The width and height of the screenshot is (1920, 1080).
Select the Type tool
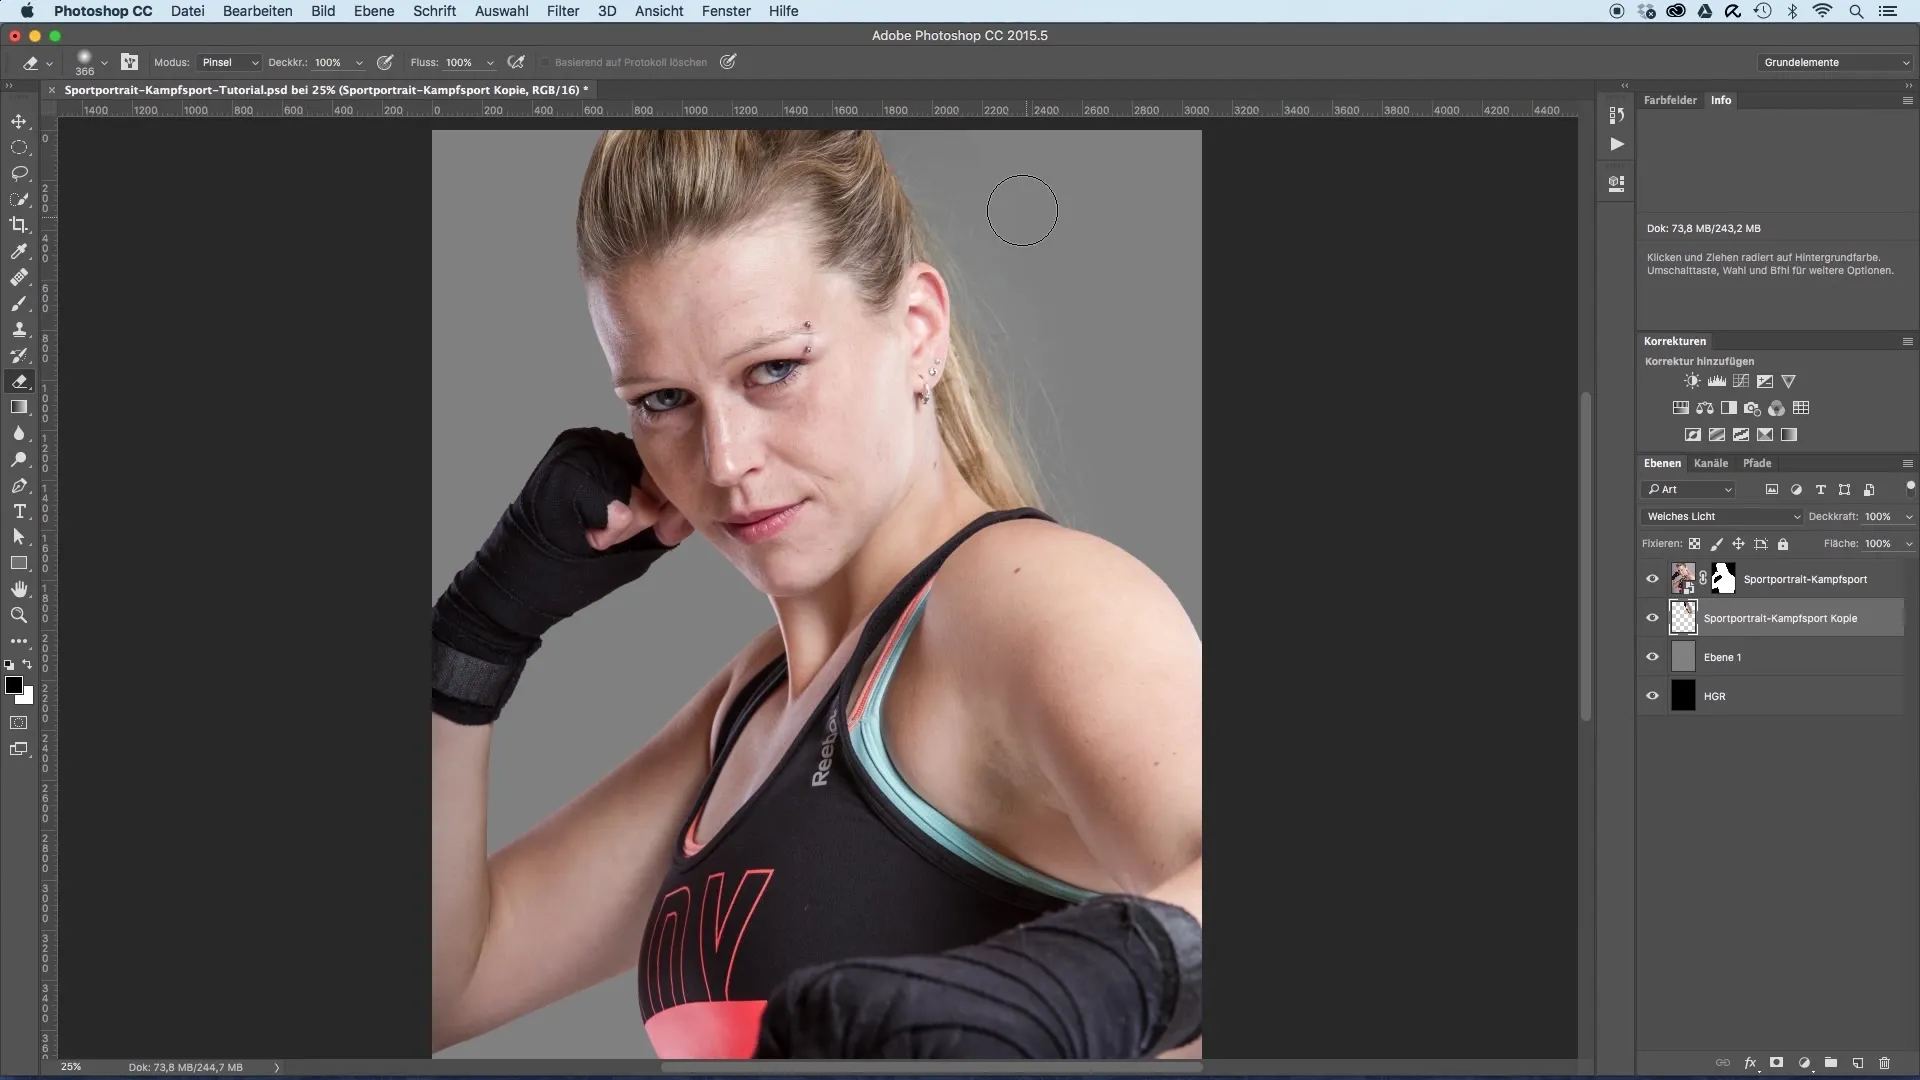coord(19,511)
